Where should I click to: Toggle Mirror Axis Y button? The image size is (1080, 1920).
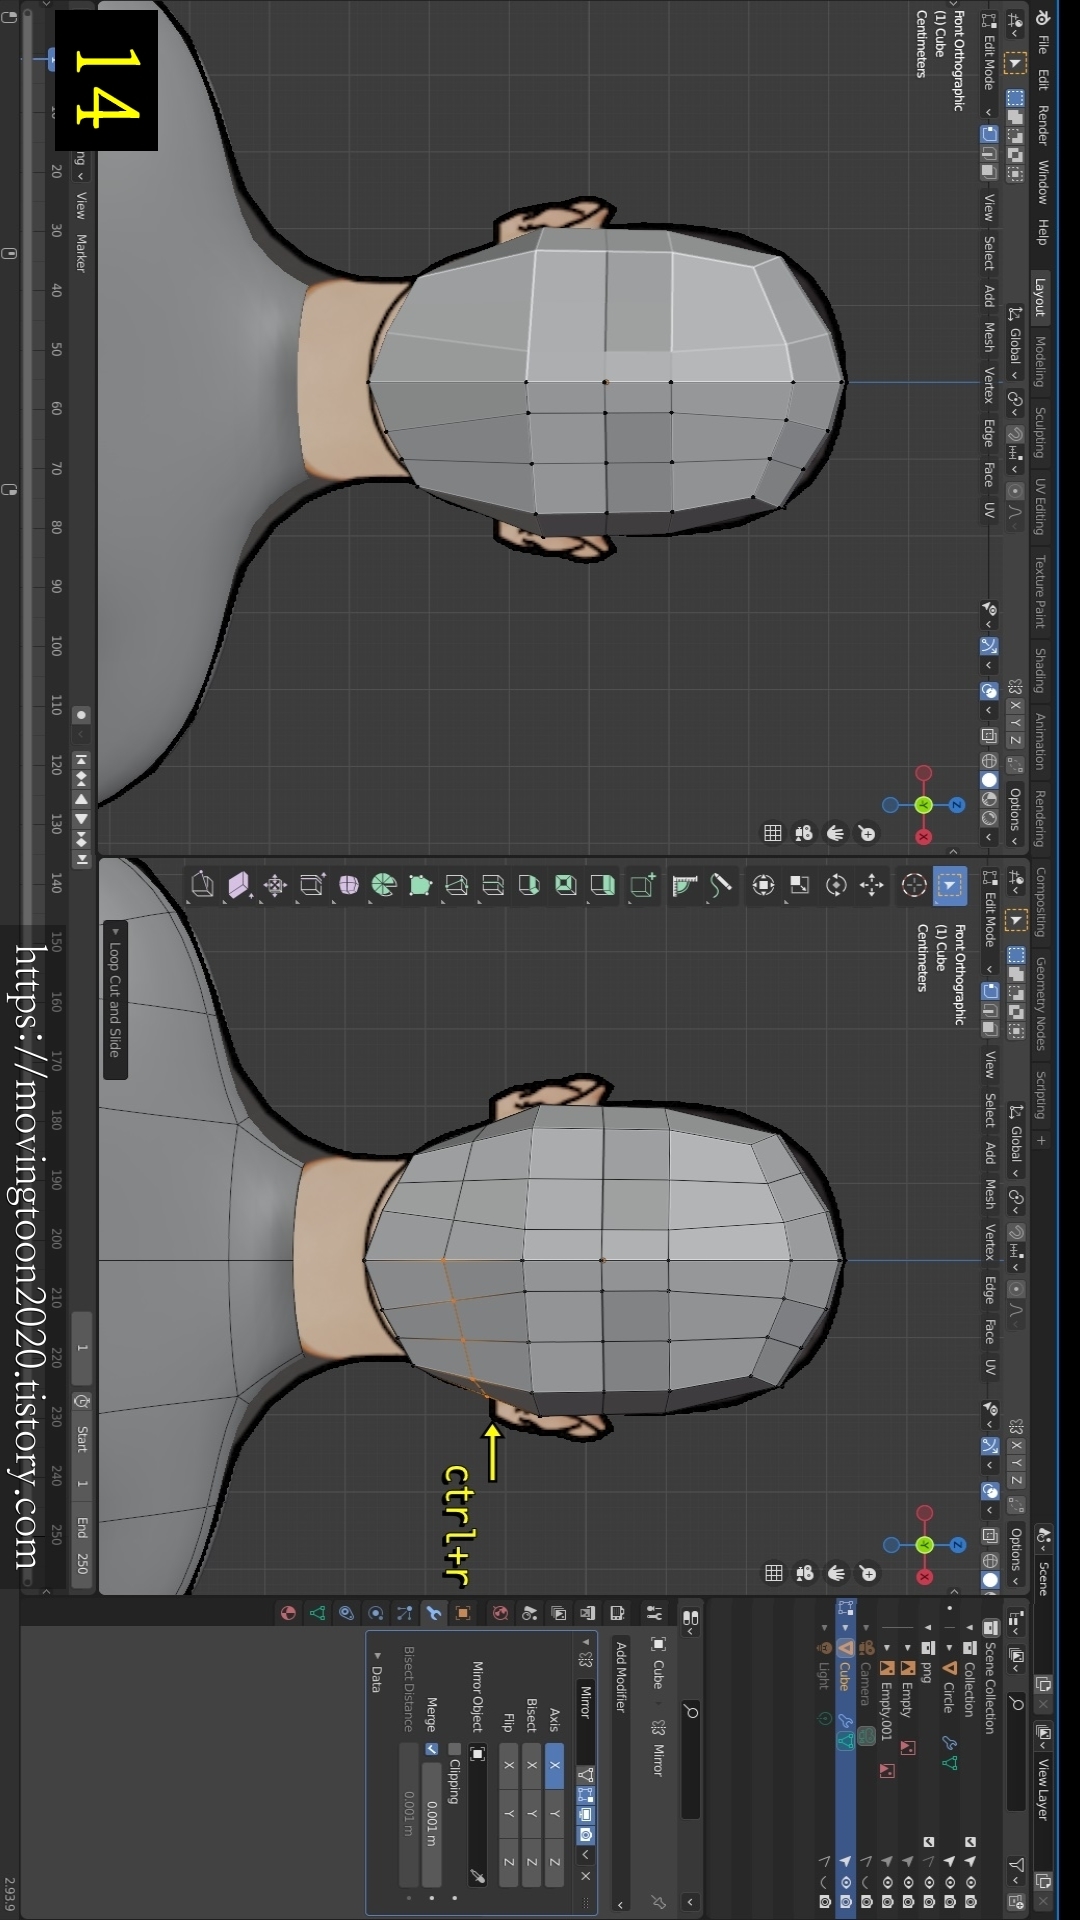pyautogui.click(x=555, y=1813)
